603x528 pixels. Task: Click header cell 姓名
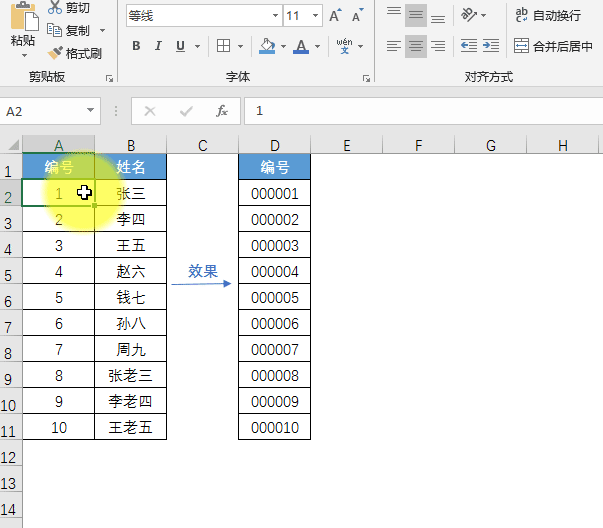(131, 167)
